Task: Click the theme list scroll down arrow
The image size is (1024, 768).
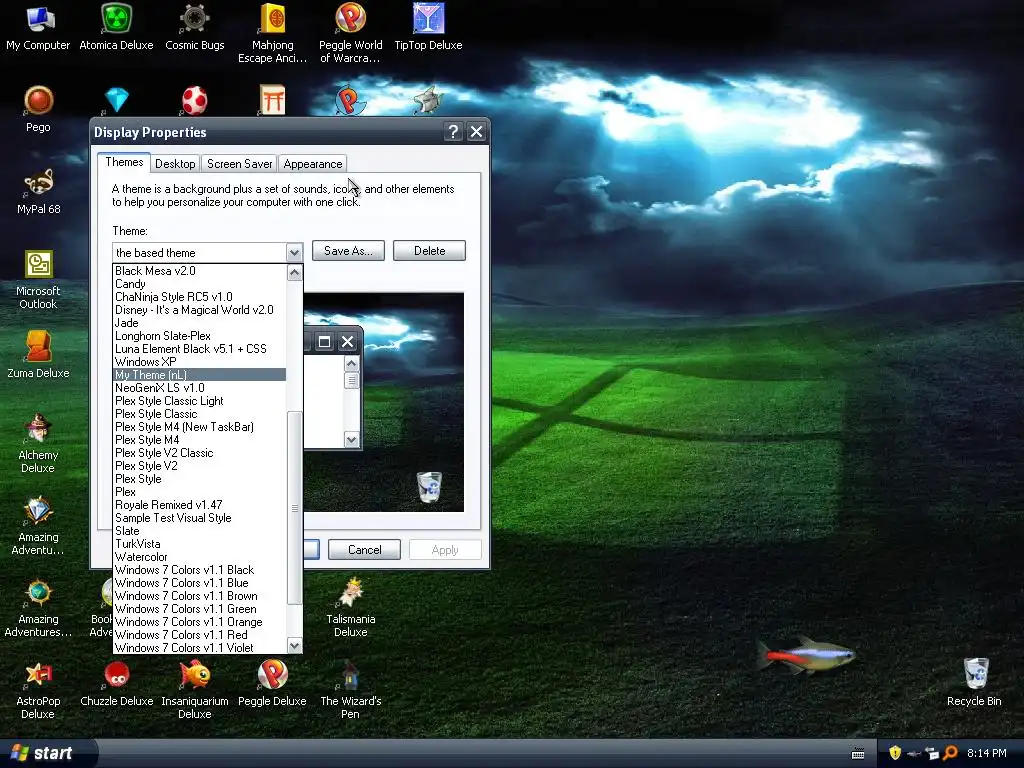Action: (295, 646)
